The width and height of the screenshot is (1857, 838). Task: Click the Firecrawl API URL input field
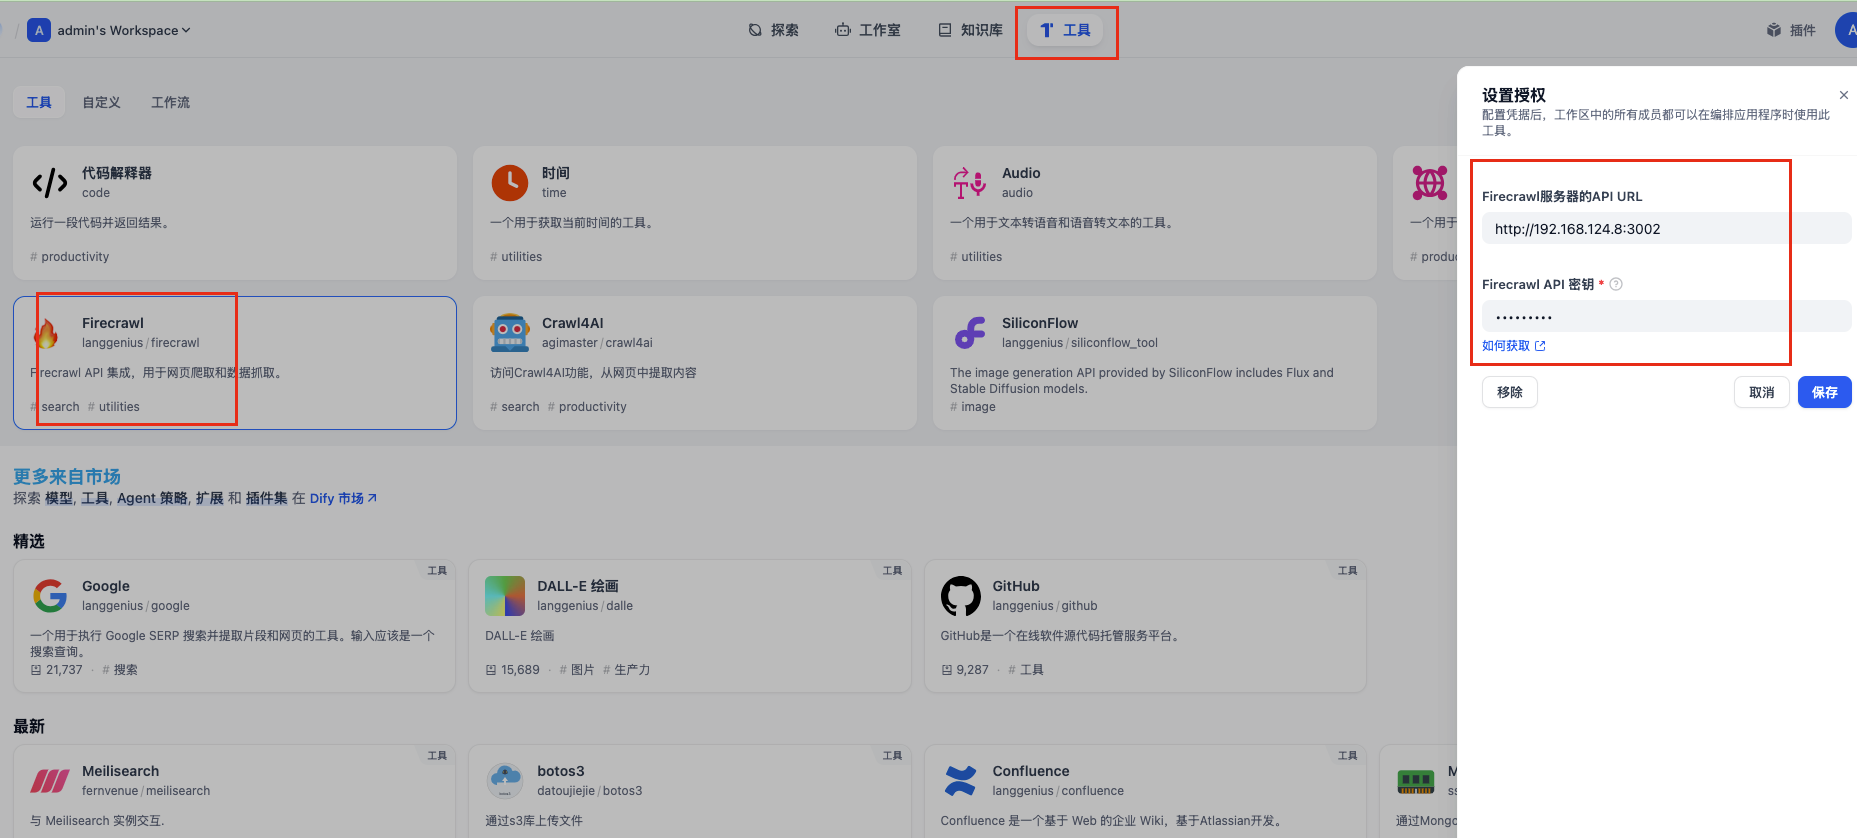pos(1666,229)
